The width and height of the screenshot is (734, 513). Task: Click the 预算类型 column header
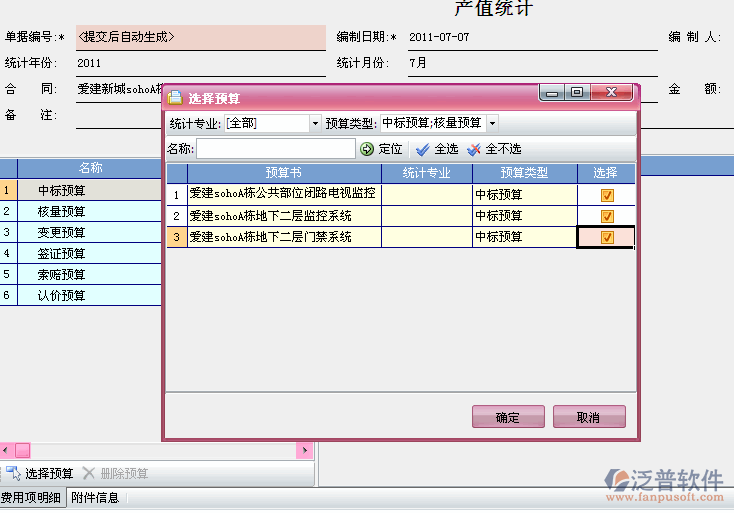click(525, 173)
